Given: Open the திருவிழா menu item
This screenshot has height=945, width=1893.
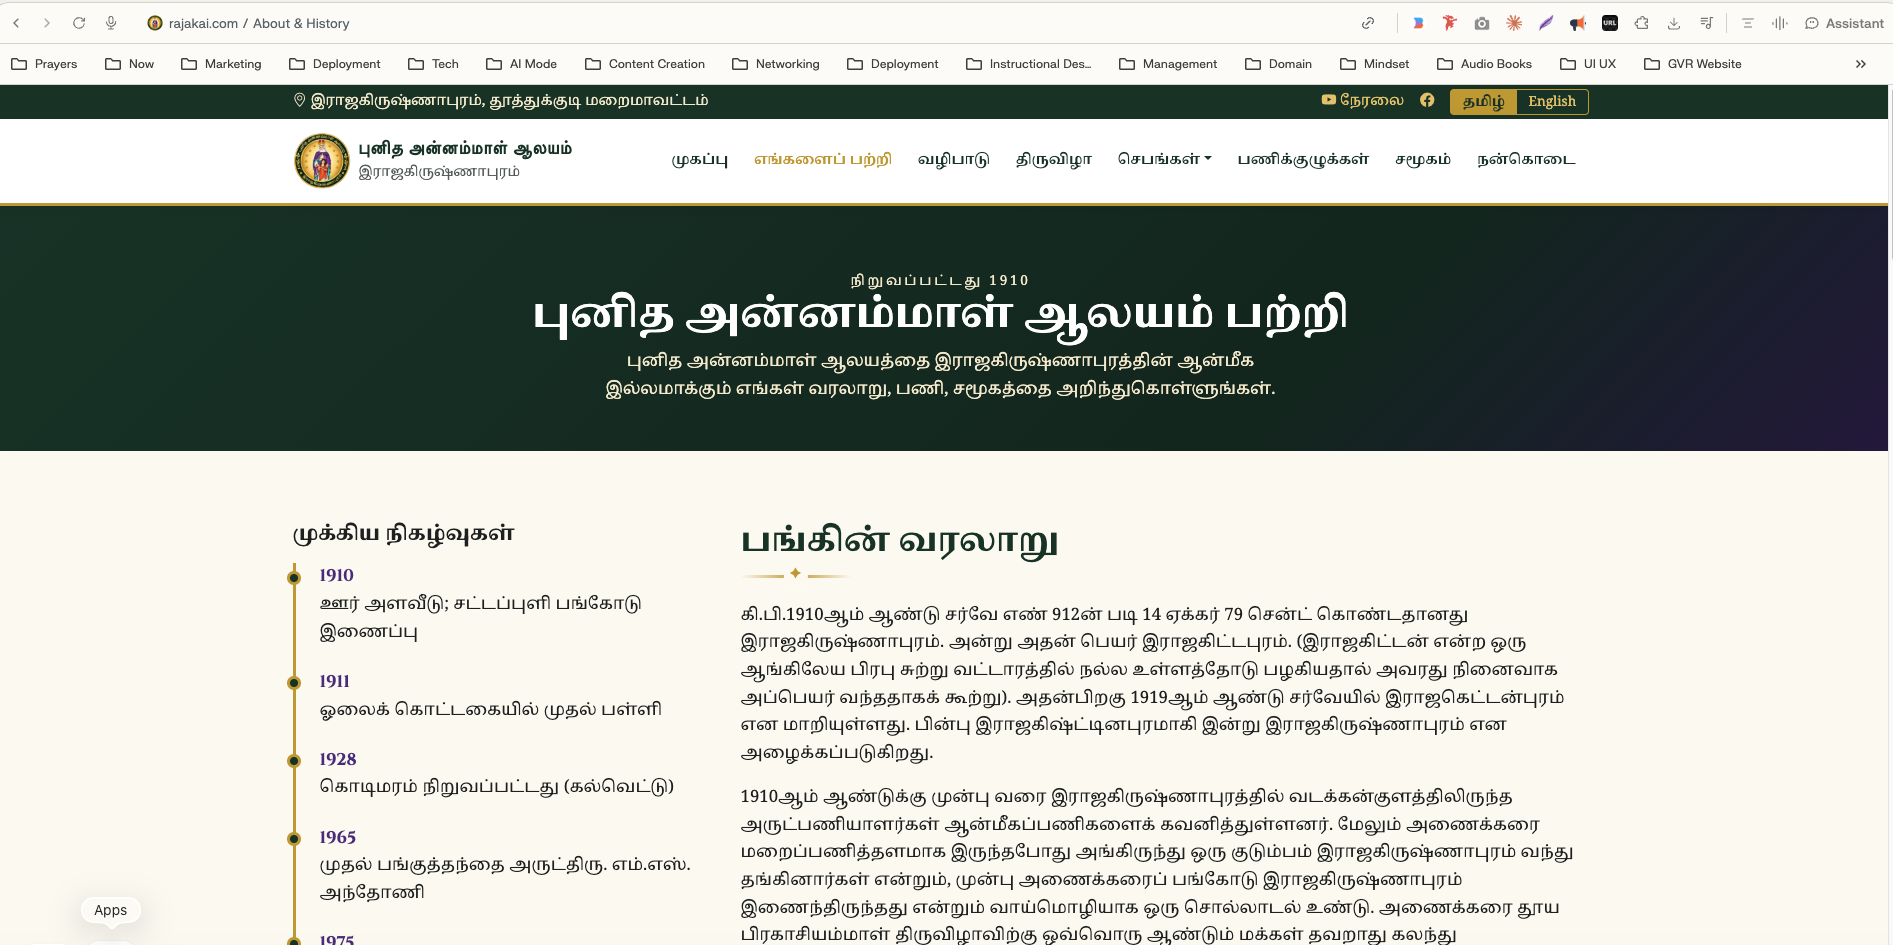Looking at the screenshot, I should tap(1053, 160).
